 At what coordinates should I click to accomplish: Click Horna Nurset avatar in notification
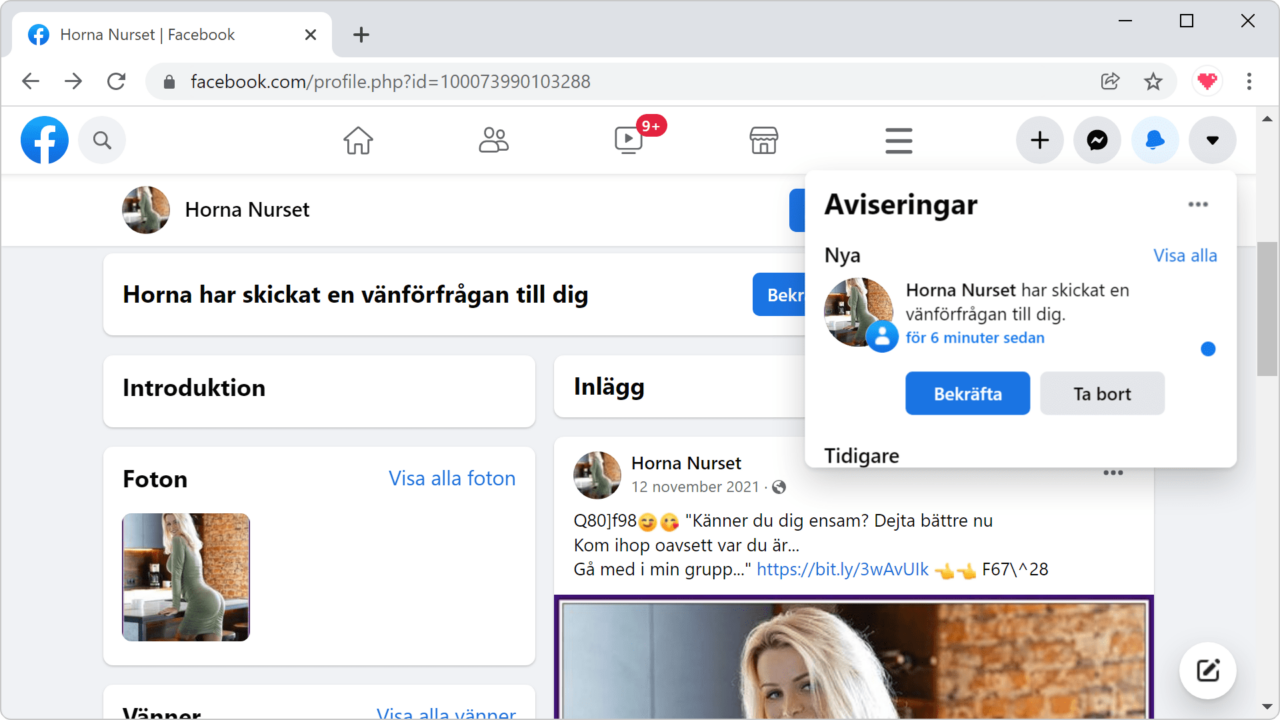coord(858,312)
